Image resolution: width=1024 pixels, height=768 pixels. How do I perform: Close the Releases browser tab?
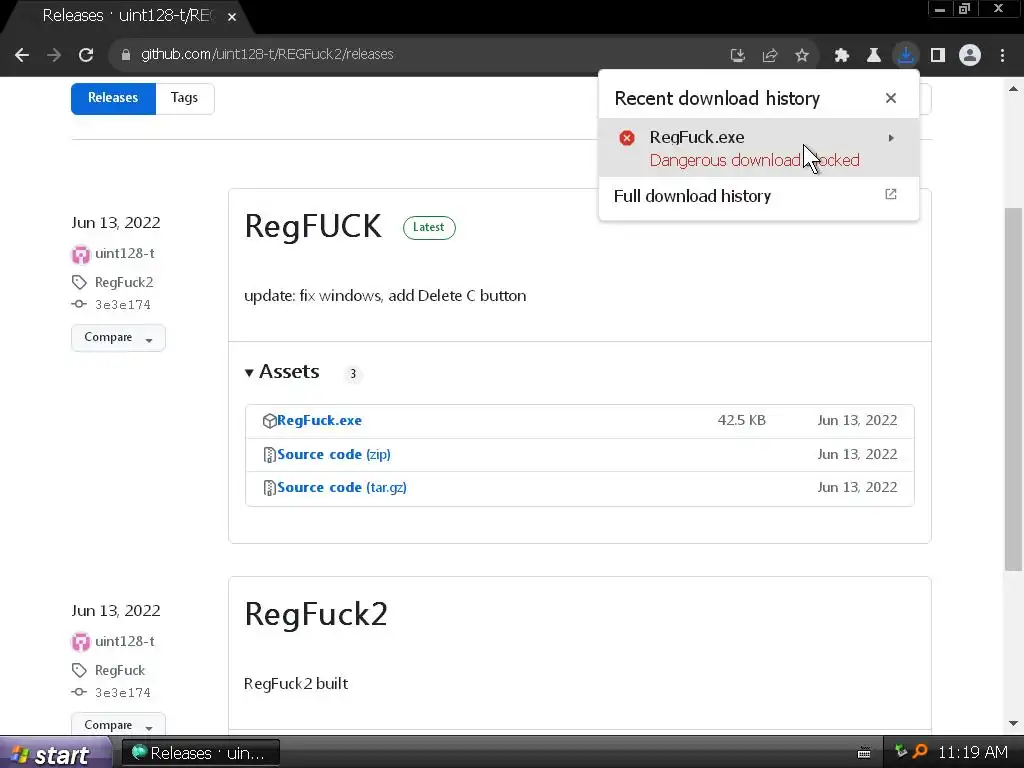tap(232, 17)
